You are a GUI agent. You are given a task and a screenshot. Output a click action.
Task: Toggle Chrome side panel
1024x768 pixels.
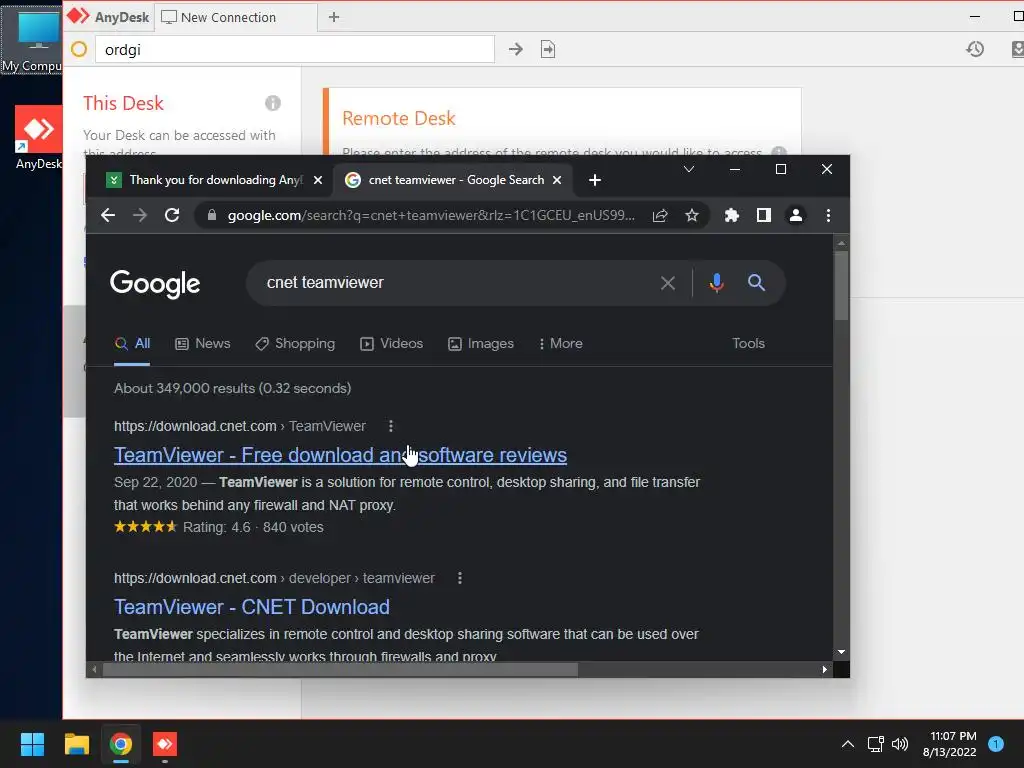pyautogui.click(x=763, y=216)
